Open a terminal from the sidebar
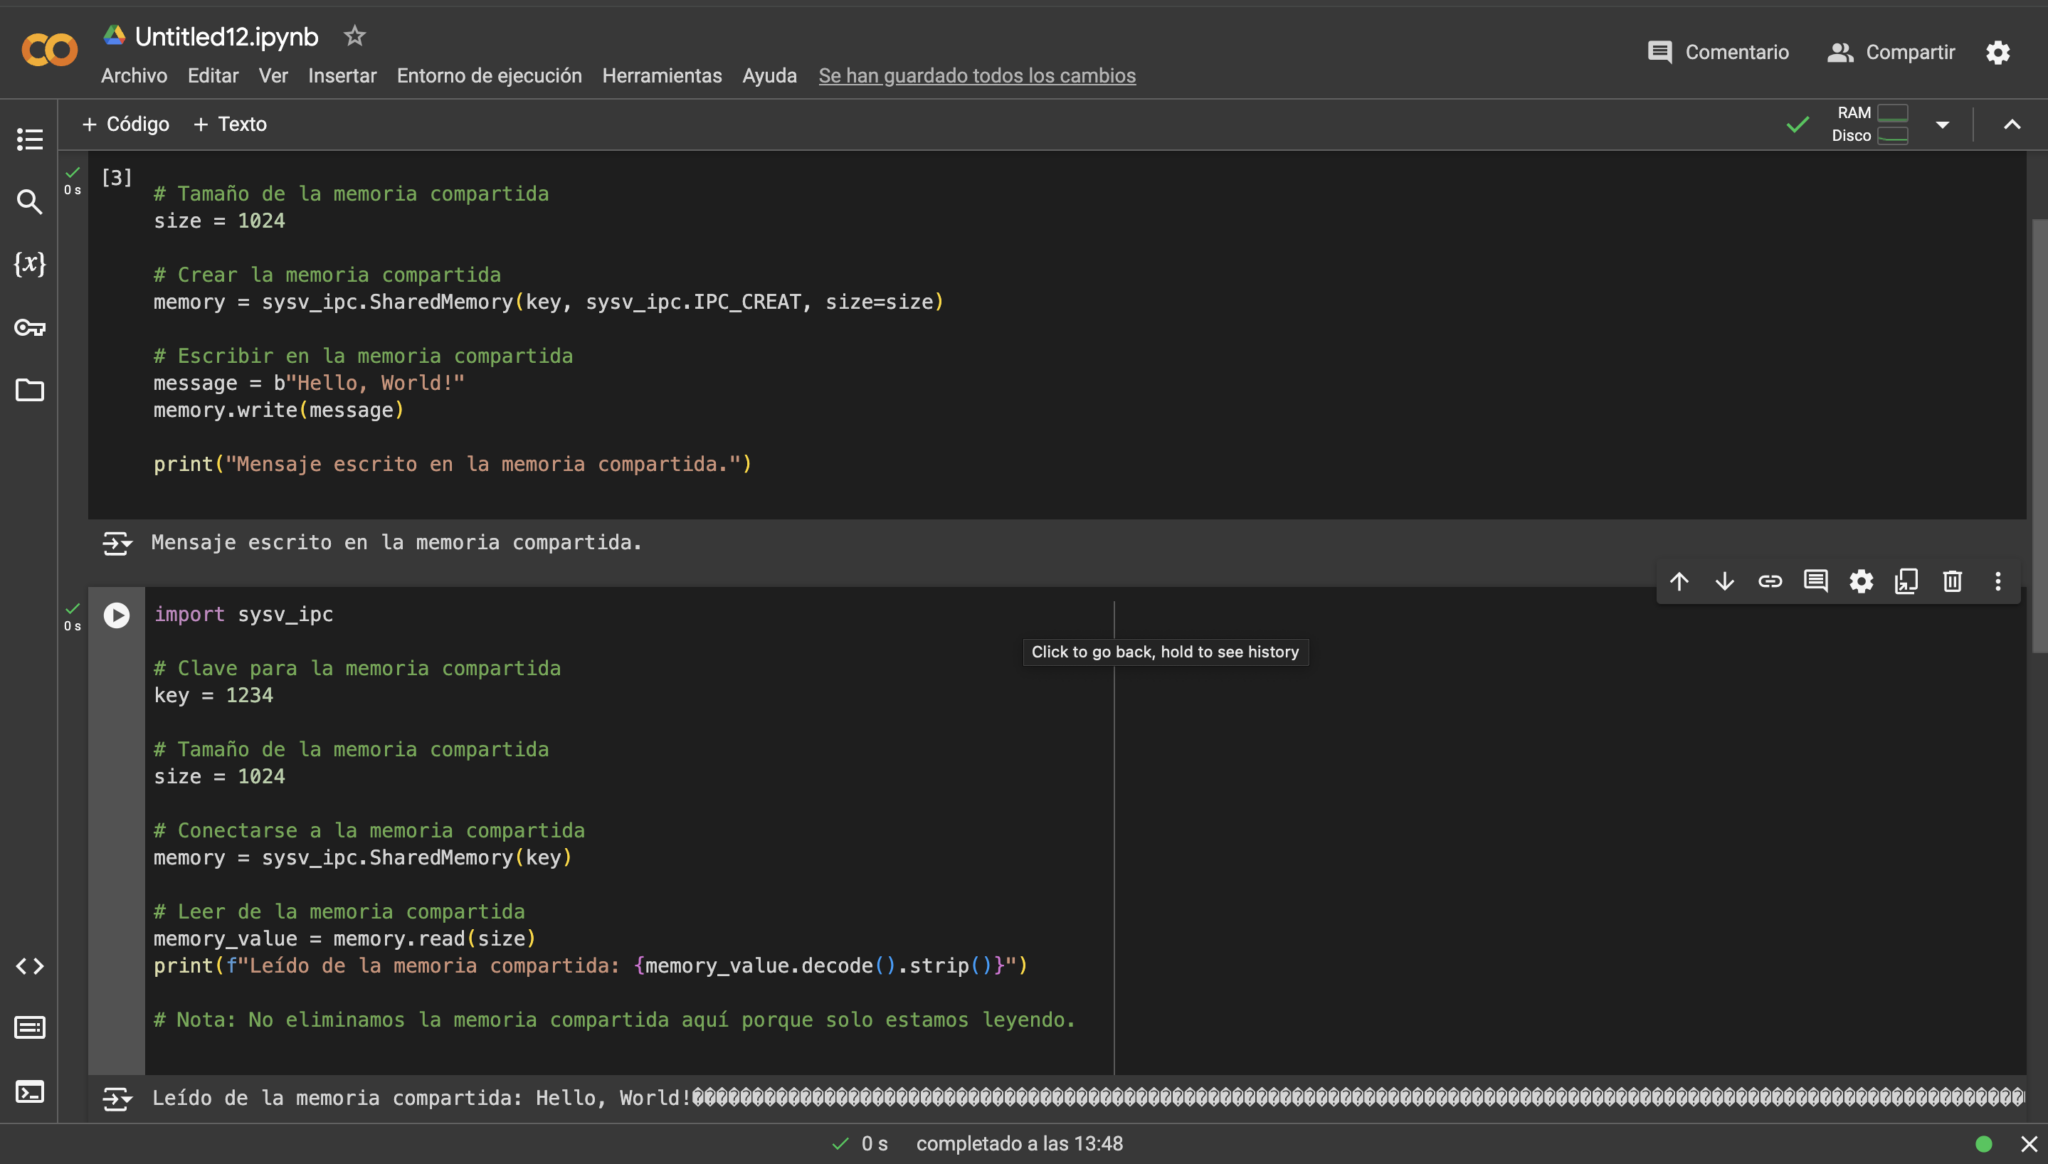Image resolution: width=2048 pixels, height=1164 pixels. click(x=30, y=1092)
